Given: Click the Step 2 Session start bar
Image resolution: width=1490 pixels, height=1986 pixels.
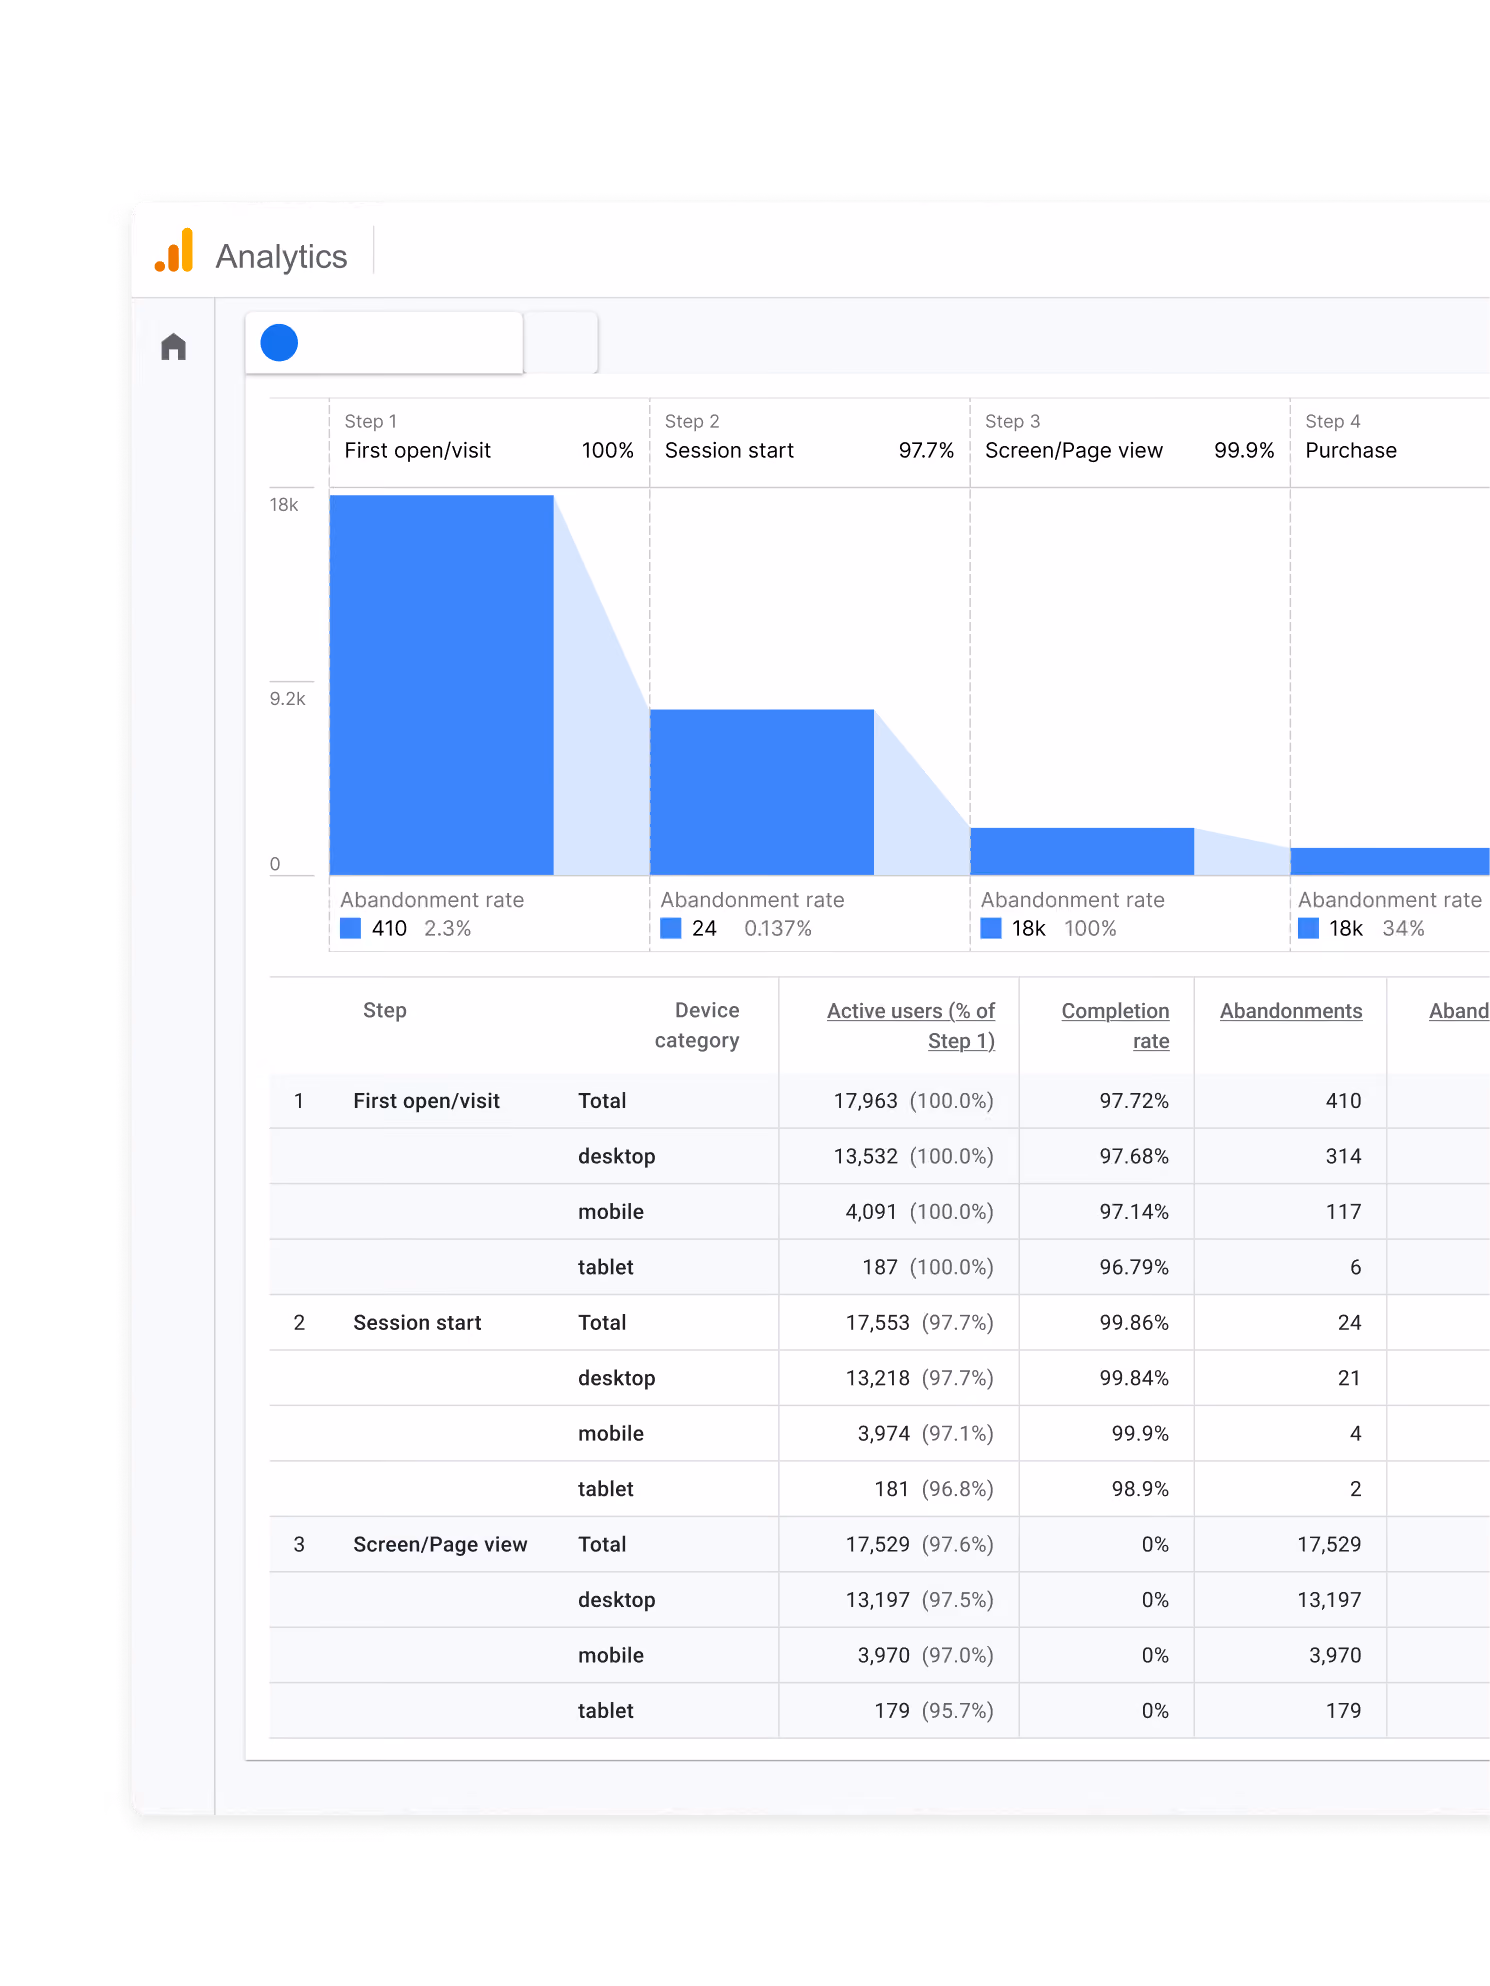Looking at the screenshot, I should tap(762, 792).
